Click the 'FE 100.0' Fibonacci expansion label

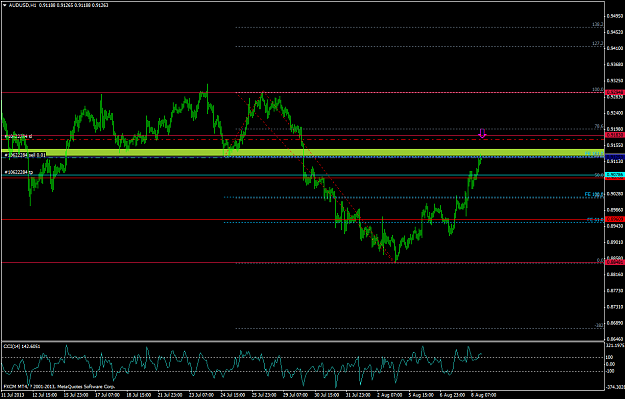pos(594,195)
